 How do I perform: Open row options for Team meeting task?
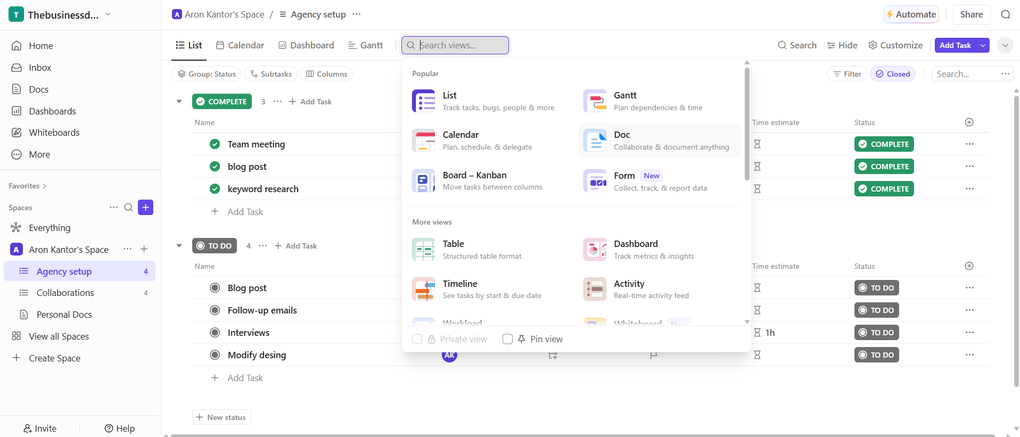(969, 144)
